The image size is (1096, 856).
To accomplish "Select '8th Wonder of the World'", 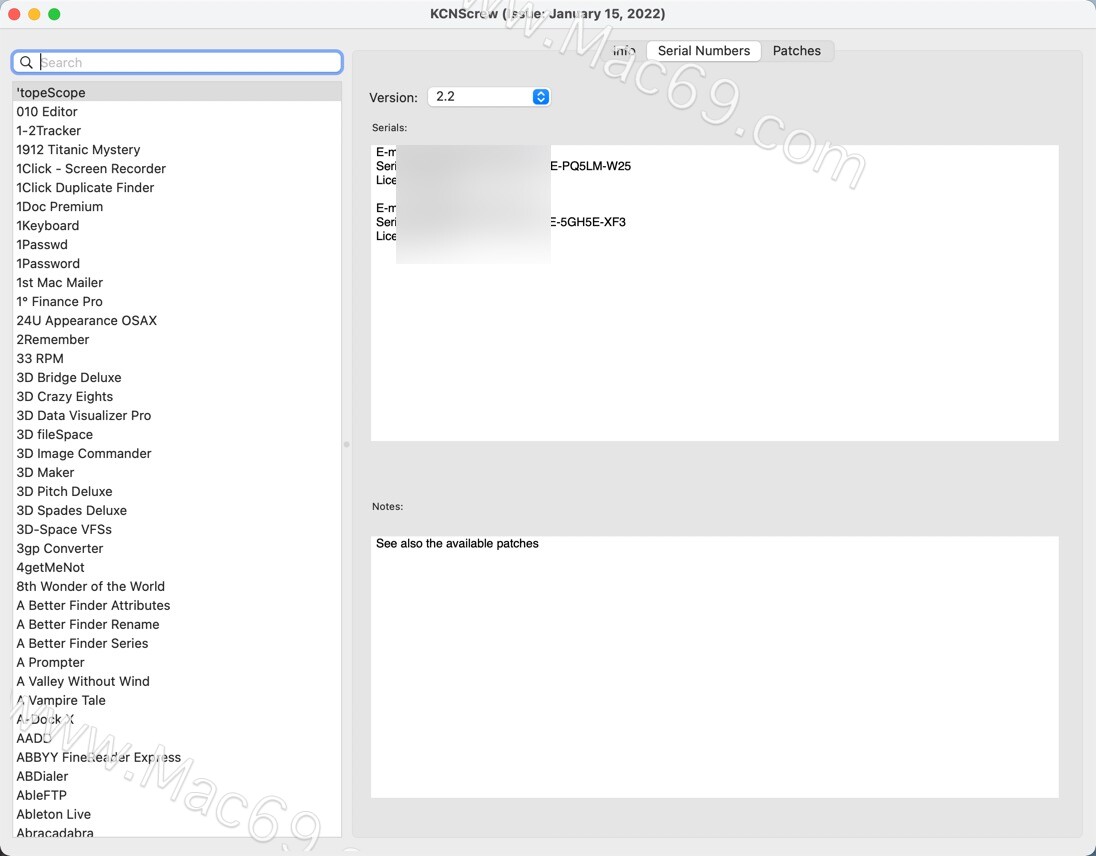I will tap(90, 586).
